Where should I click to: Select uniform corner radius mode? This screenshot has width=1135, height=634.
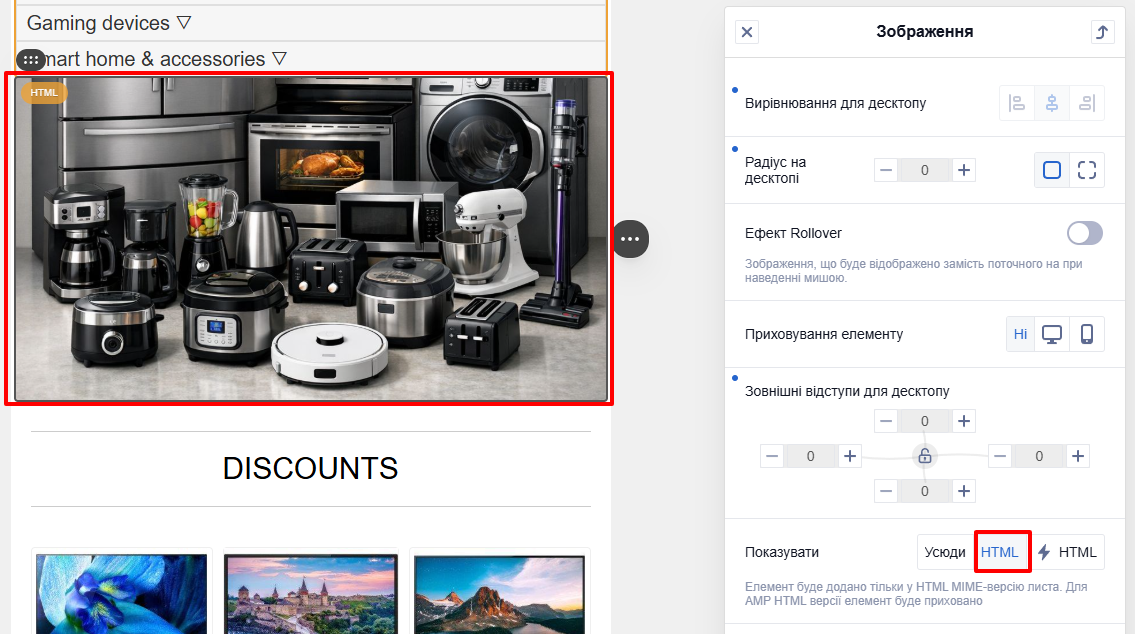pos(1052,170)
